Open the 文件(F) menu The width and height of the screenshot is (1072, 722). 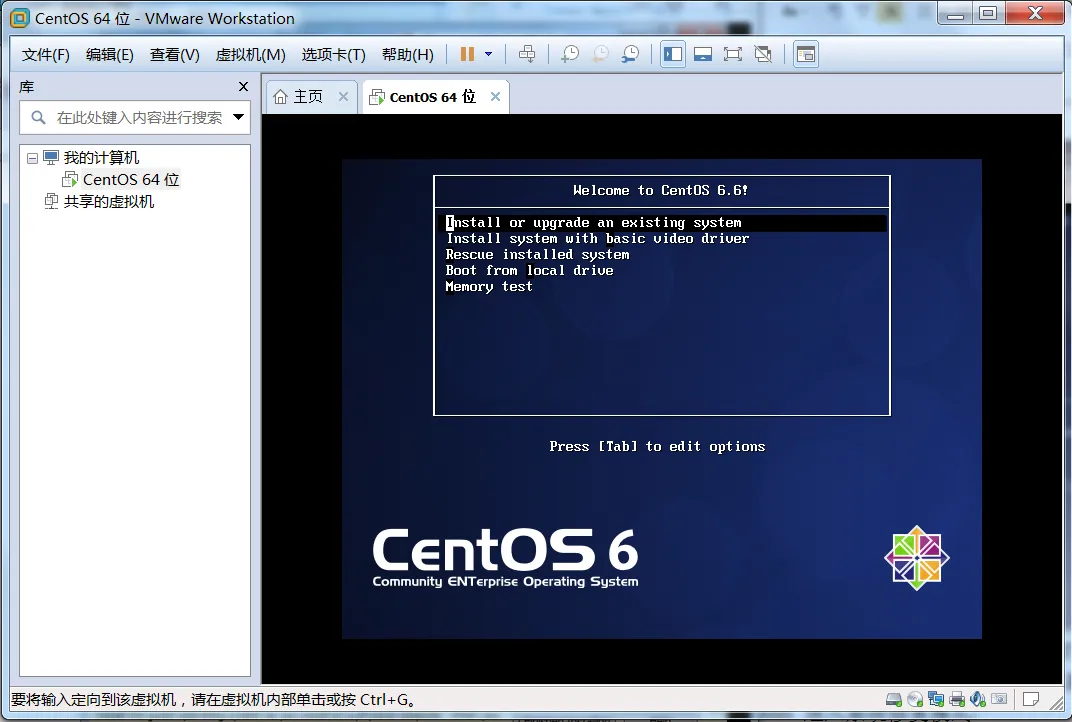click(x=45, y=55)
